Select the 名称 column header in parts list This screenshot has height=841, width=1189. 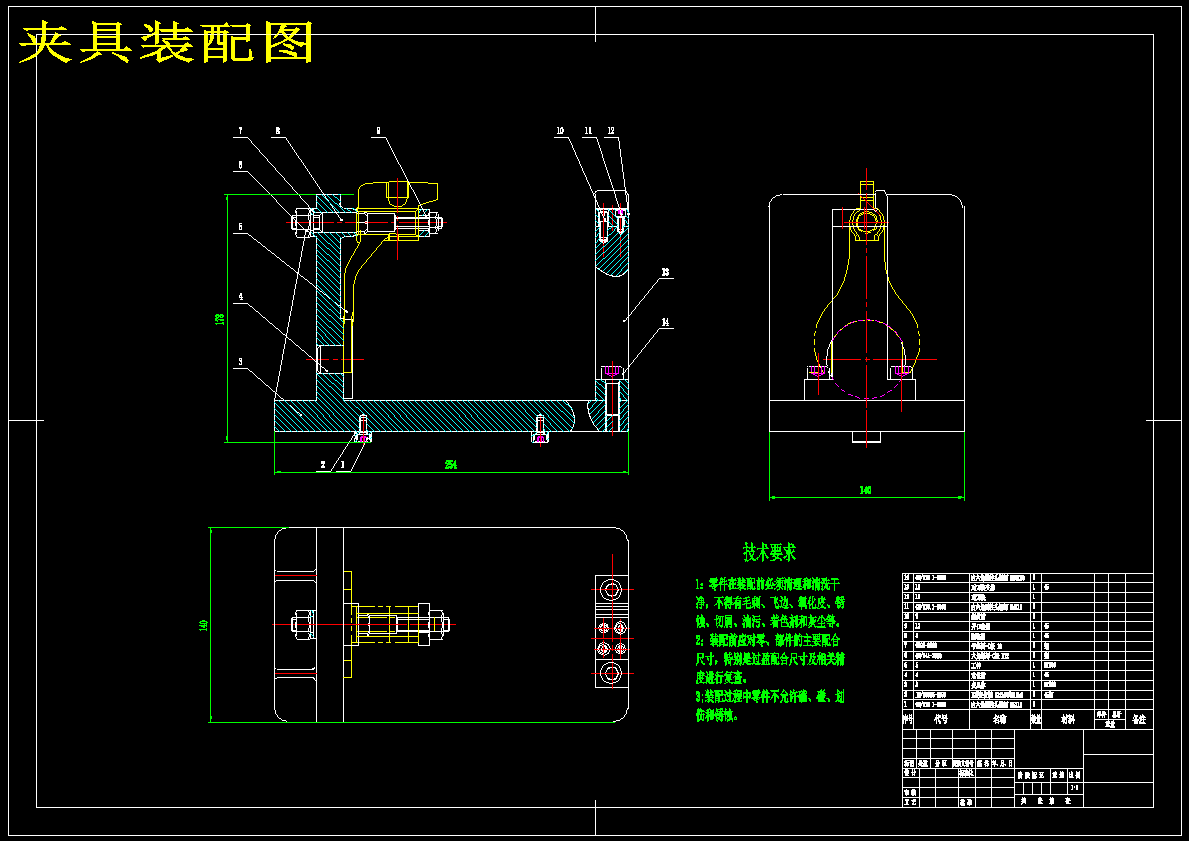[x=999, y=720]
